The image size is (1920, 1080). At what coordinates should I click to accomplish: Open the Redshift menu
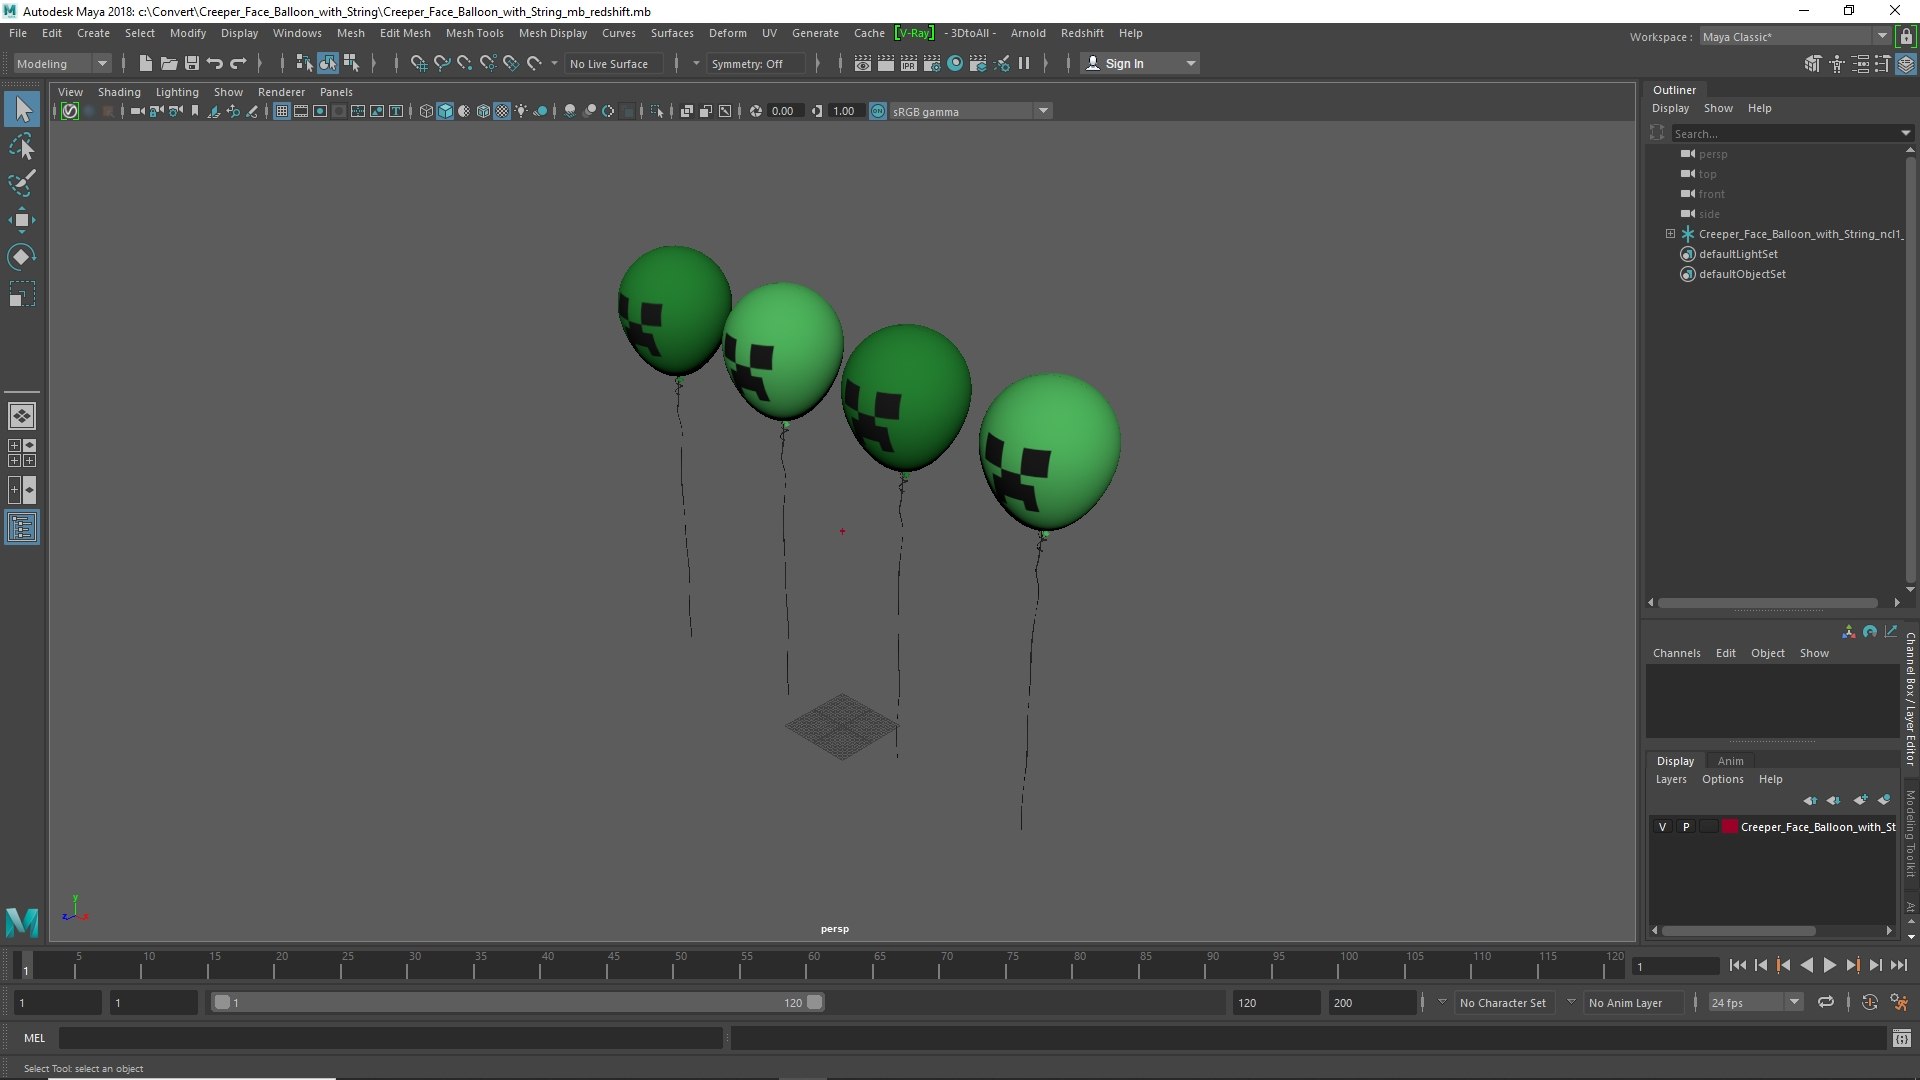pyautogui.click(x=1082, y=33)
